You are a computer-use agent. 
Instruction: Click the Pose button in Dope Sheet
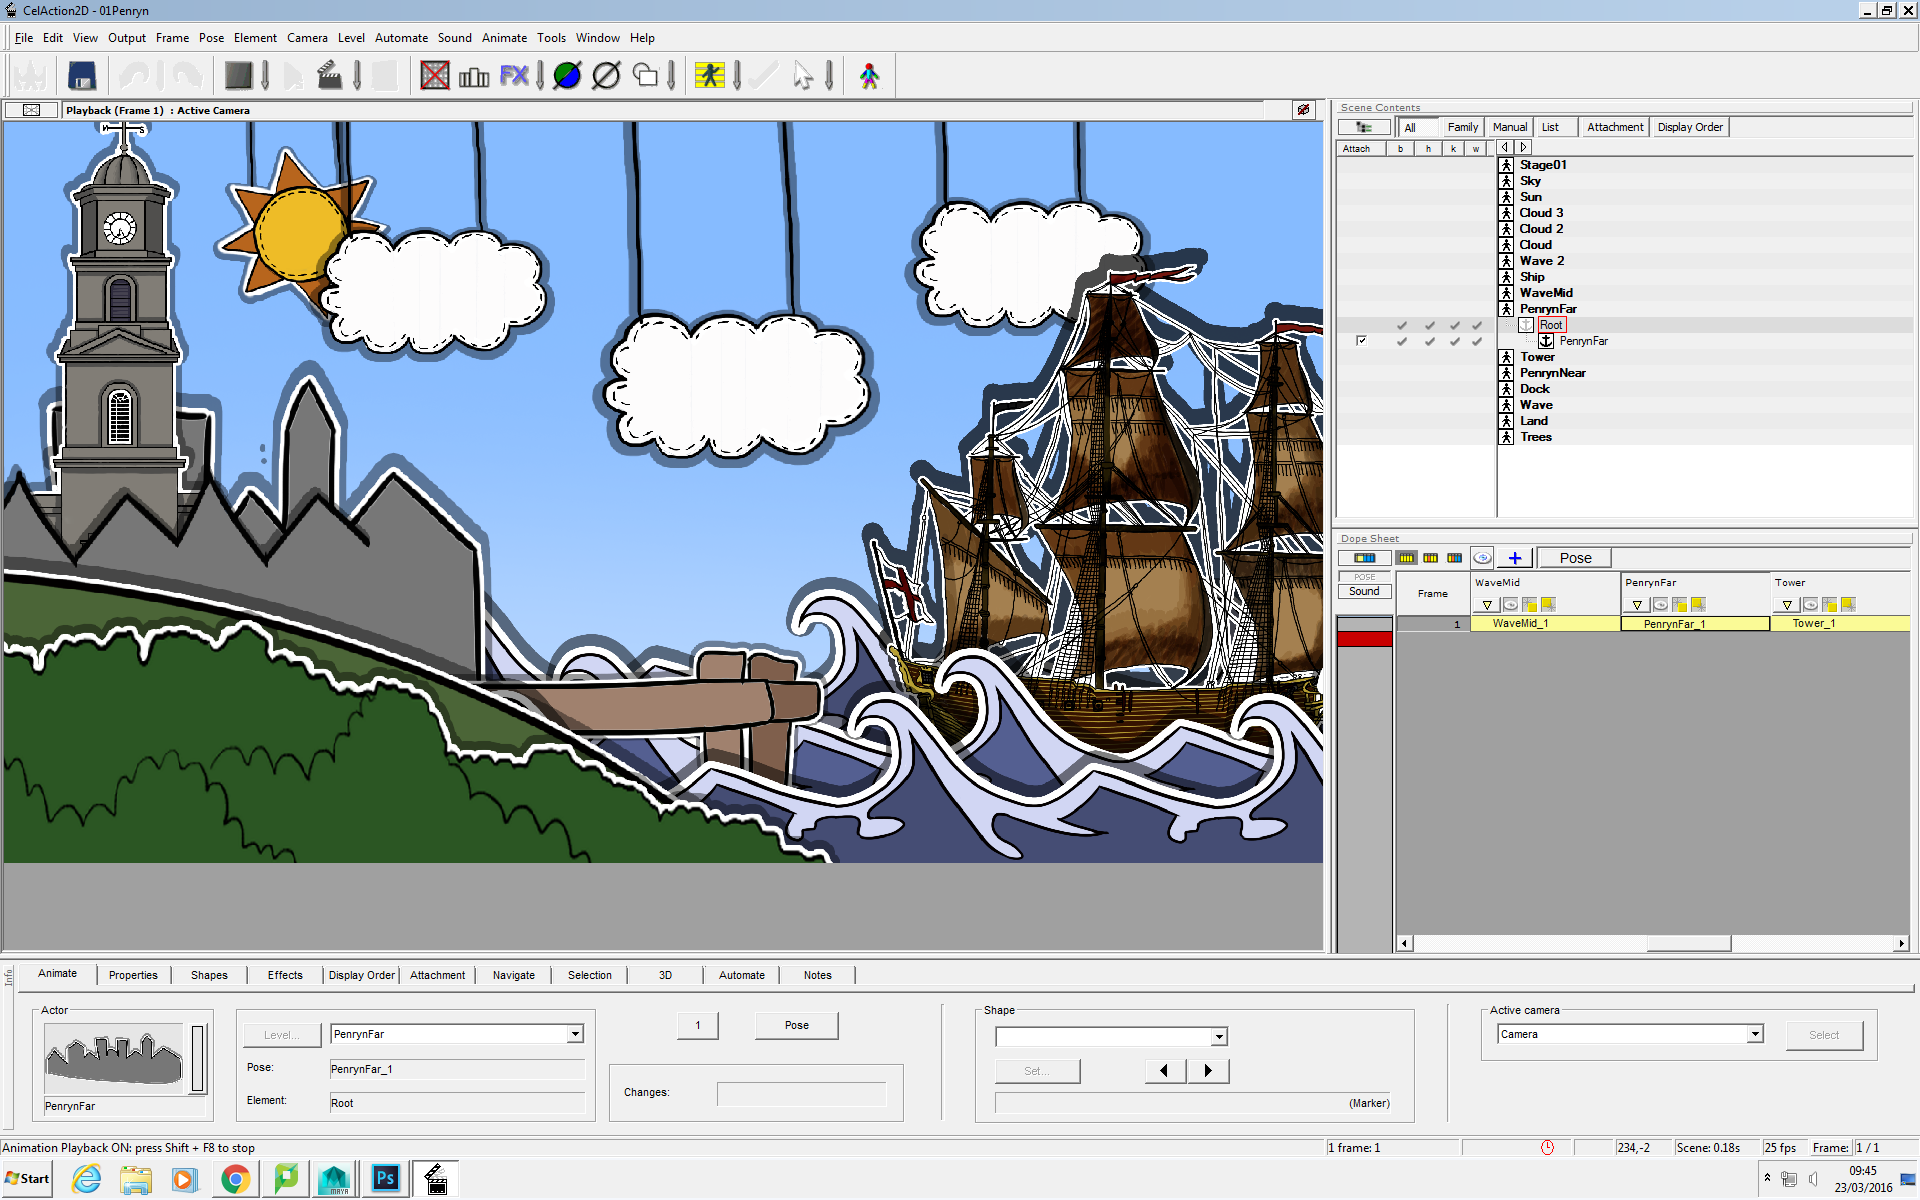1575,558
